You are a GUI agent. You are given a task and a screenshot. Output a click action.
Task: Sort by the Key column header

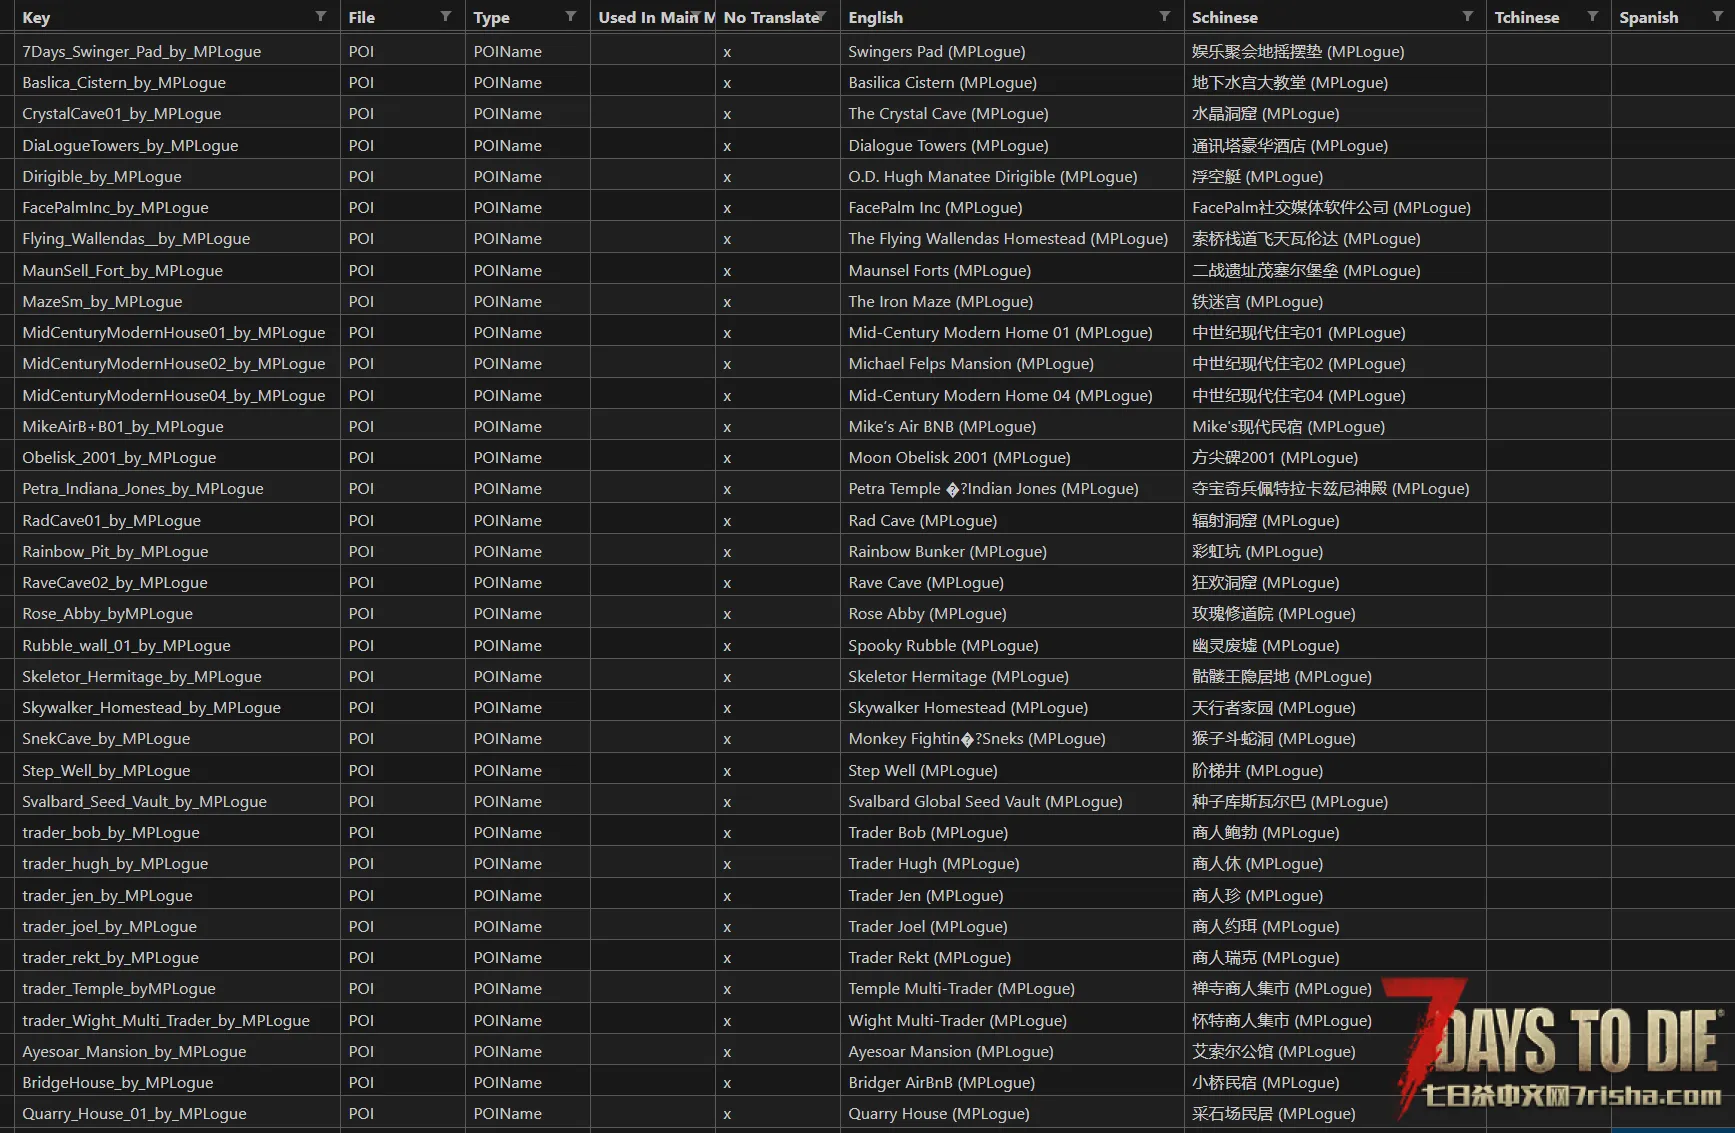click(36, 17)
